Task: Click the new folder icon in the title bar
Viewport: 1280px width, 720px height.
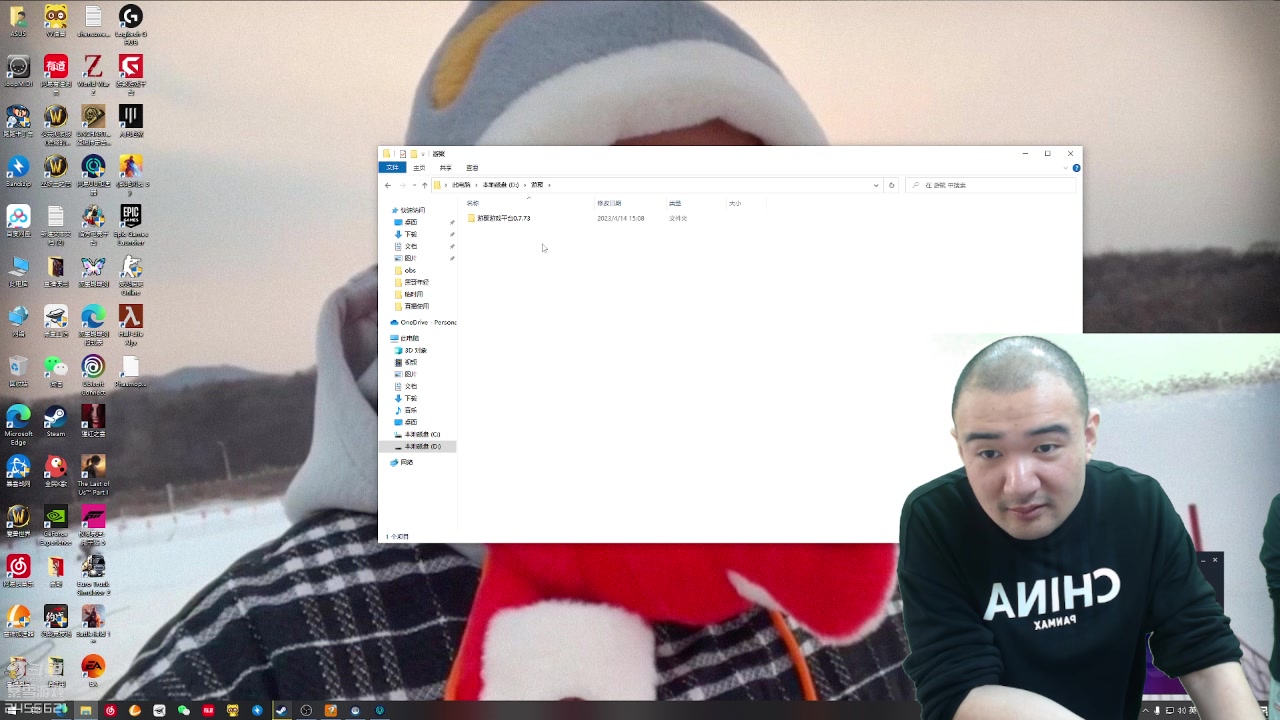Action: [413, 154]
